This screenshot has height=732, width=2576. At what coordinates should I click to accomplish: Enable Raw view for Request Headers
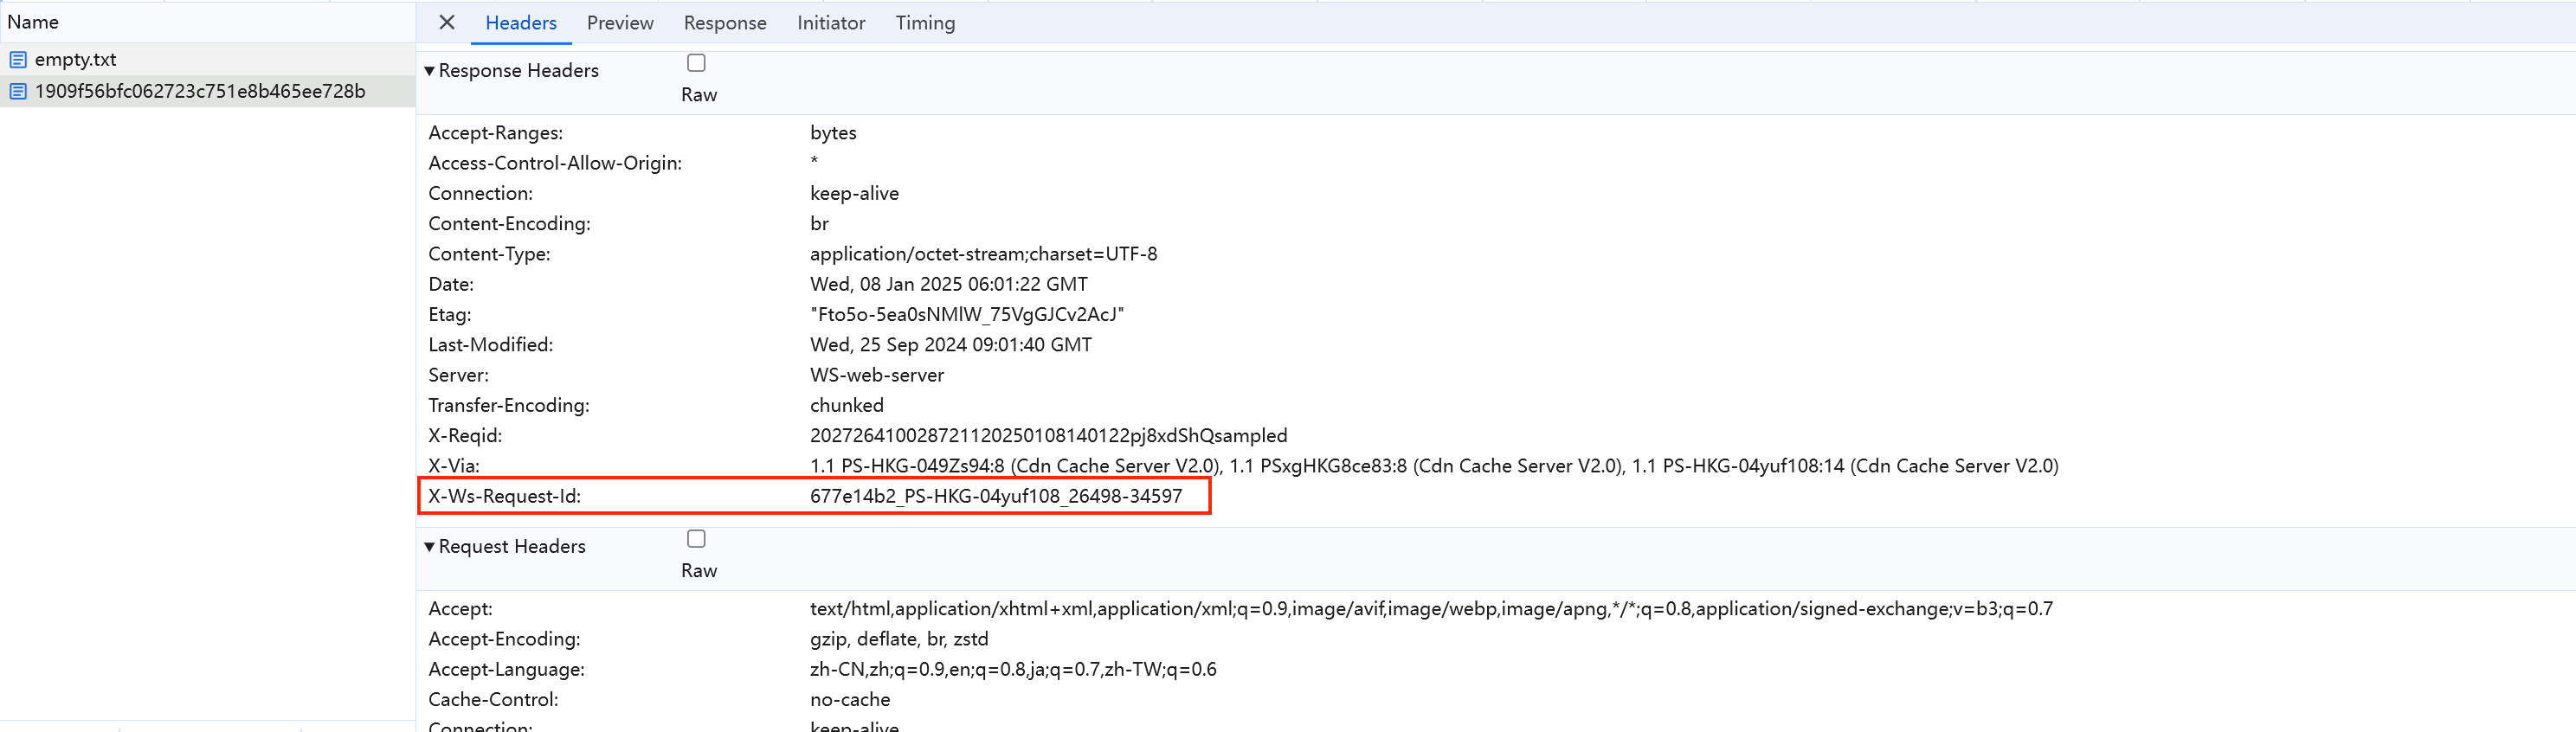[x=696, y=539]
